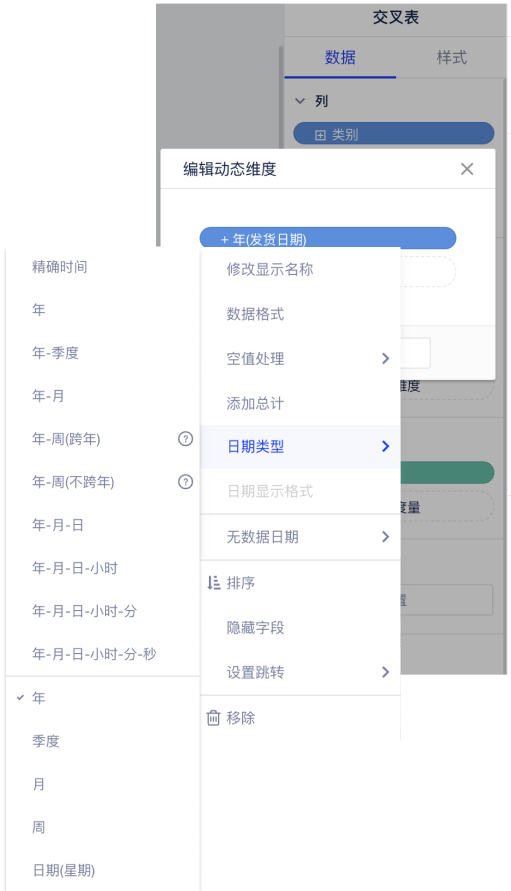511x891 pixels.
Task: Close the 编辑动态维度 dialog
Action: pyautogui.click(x=467, y=169)
